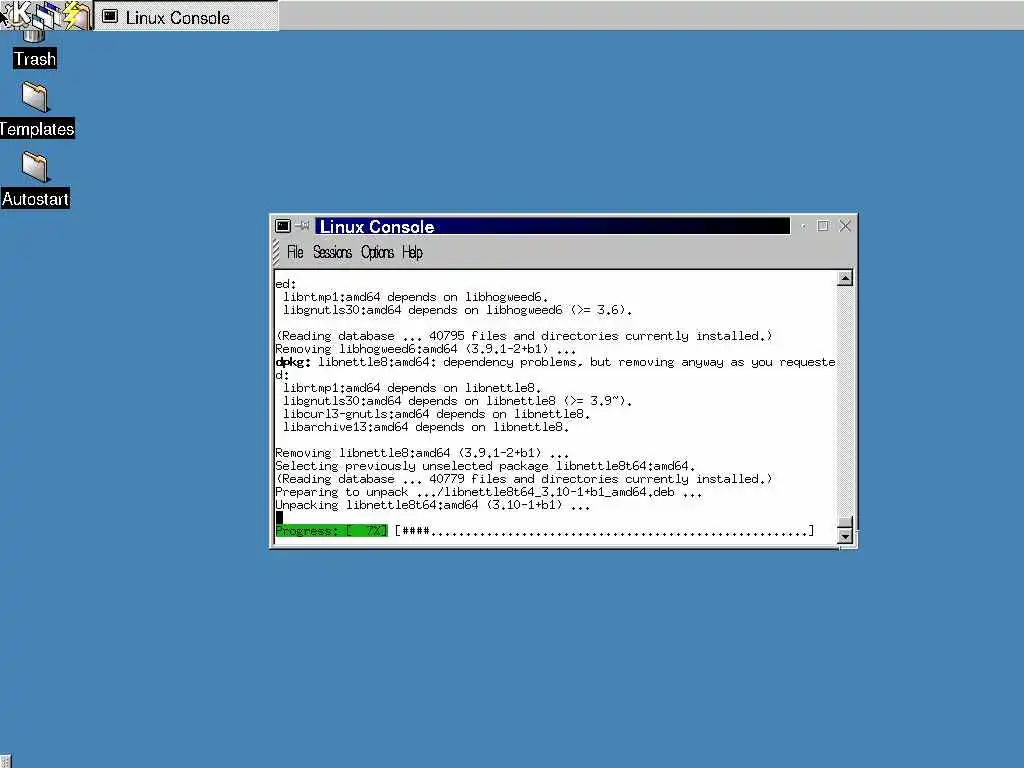Select Linux Console taskbar entry

(x=187, y=17)
